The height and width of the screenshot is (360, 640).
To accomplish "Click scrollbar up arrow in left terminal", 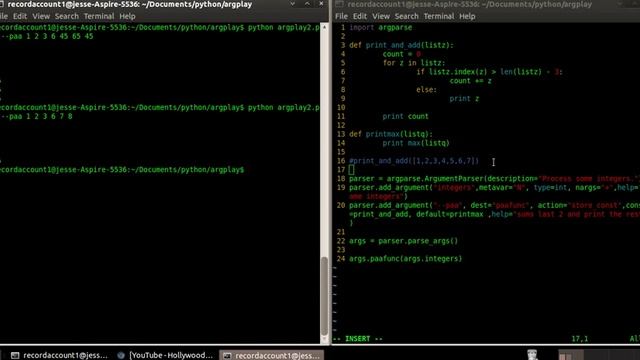I will 324,27.
